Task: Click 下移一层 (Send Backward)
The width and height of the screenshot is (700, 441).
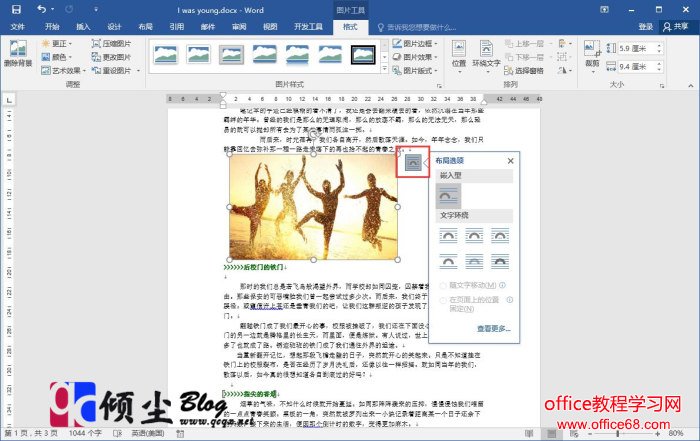Action: point(524,57)
